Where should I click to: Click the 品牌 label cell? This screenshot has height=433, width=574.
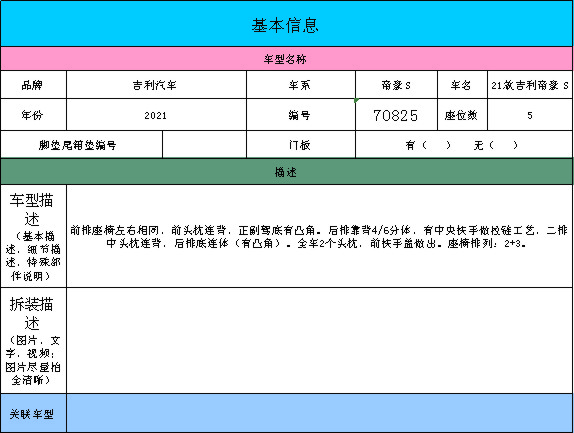[x=33, y=85]
